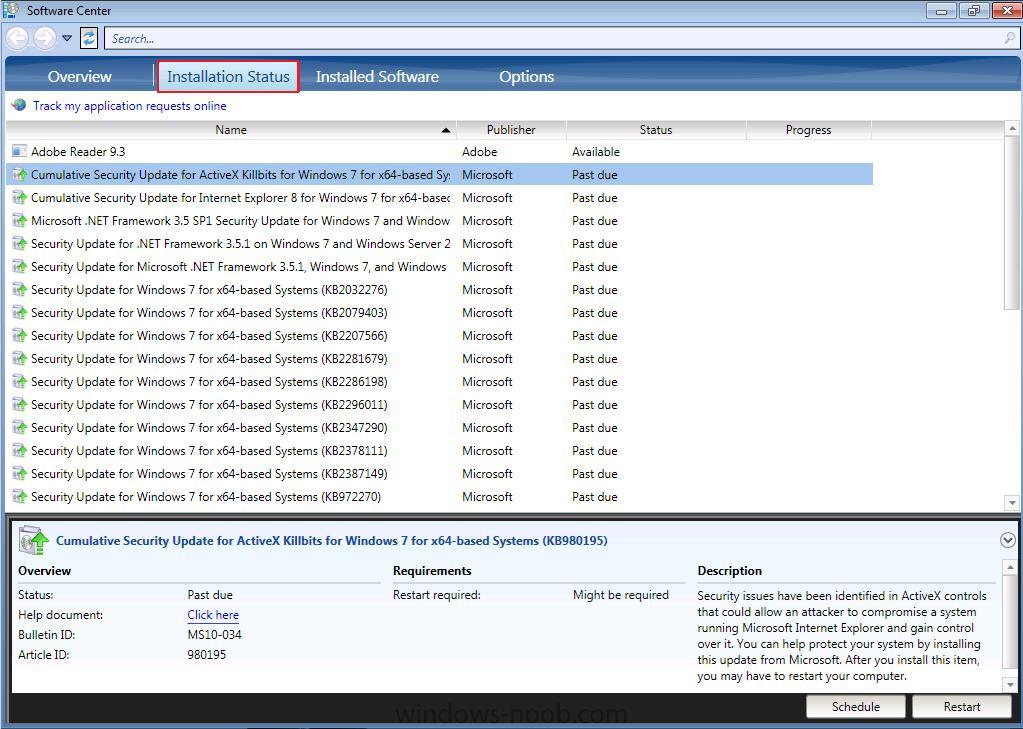Collapse the details pane with the chevron
Screen dimensions: 1023x729
[x=1007, y=540]
